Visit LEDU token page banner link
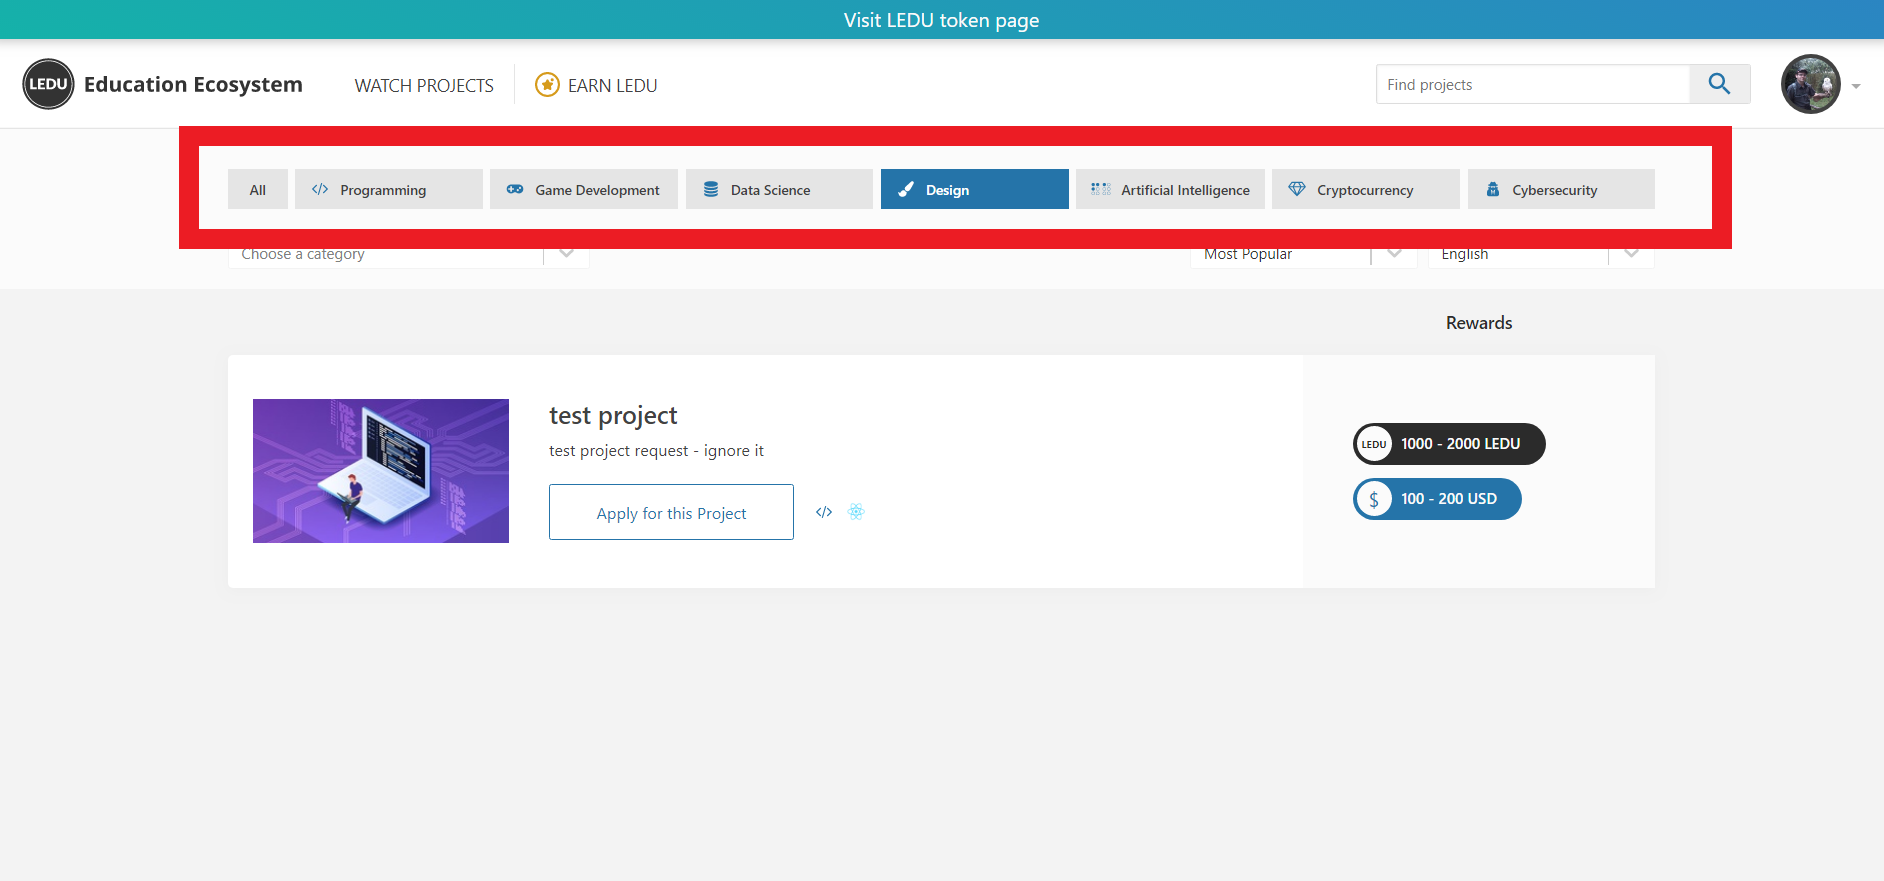The width and height of the screenshot is (1884, 881). point(941,20)
